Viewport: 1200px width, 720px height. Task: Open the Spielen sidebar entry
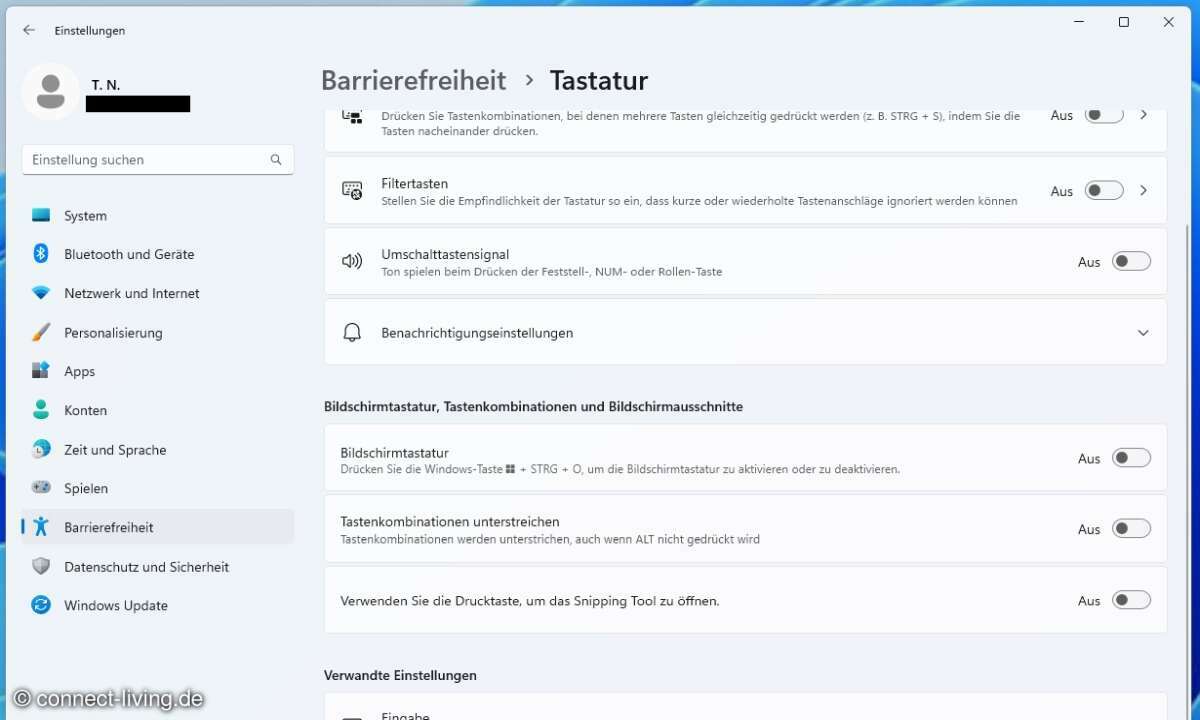click(158, 488)
